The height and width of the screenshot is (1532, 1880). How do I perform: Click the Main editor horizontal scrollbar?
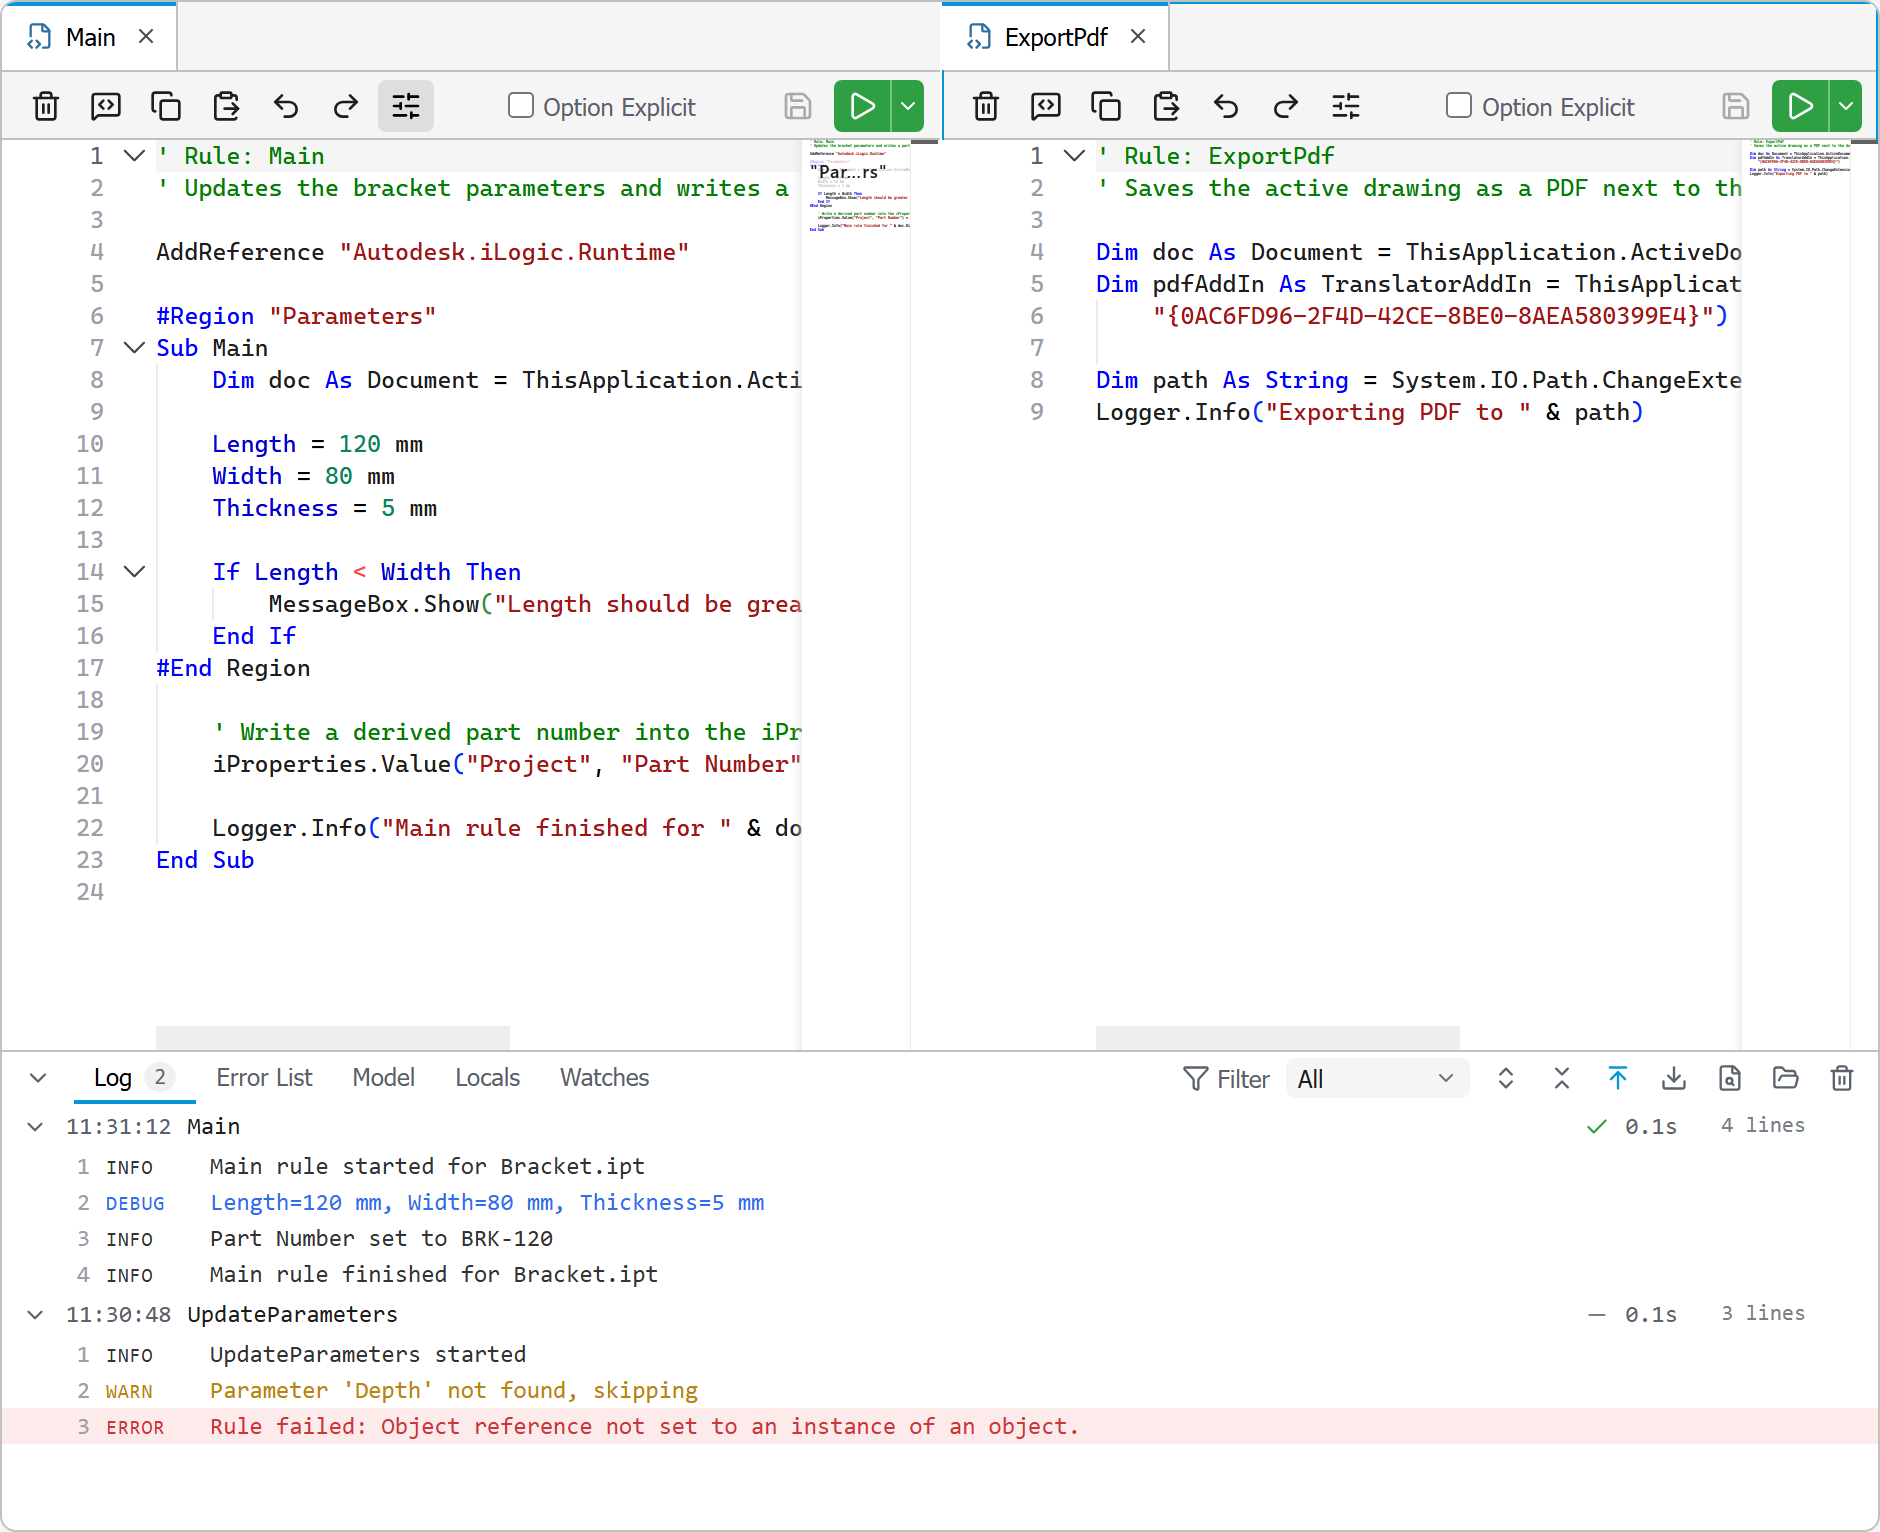click(333, 1037)
